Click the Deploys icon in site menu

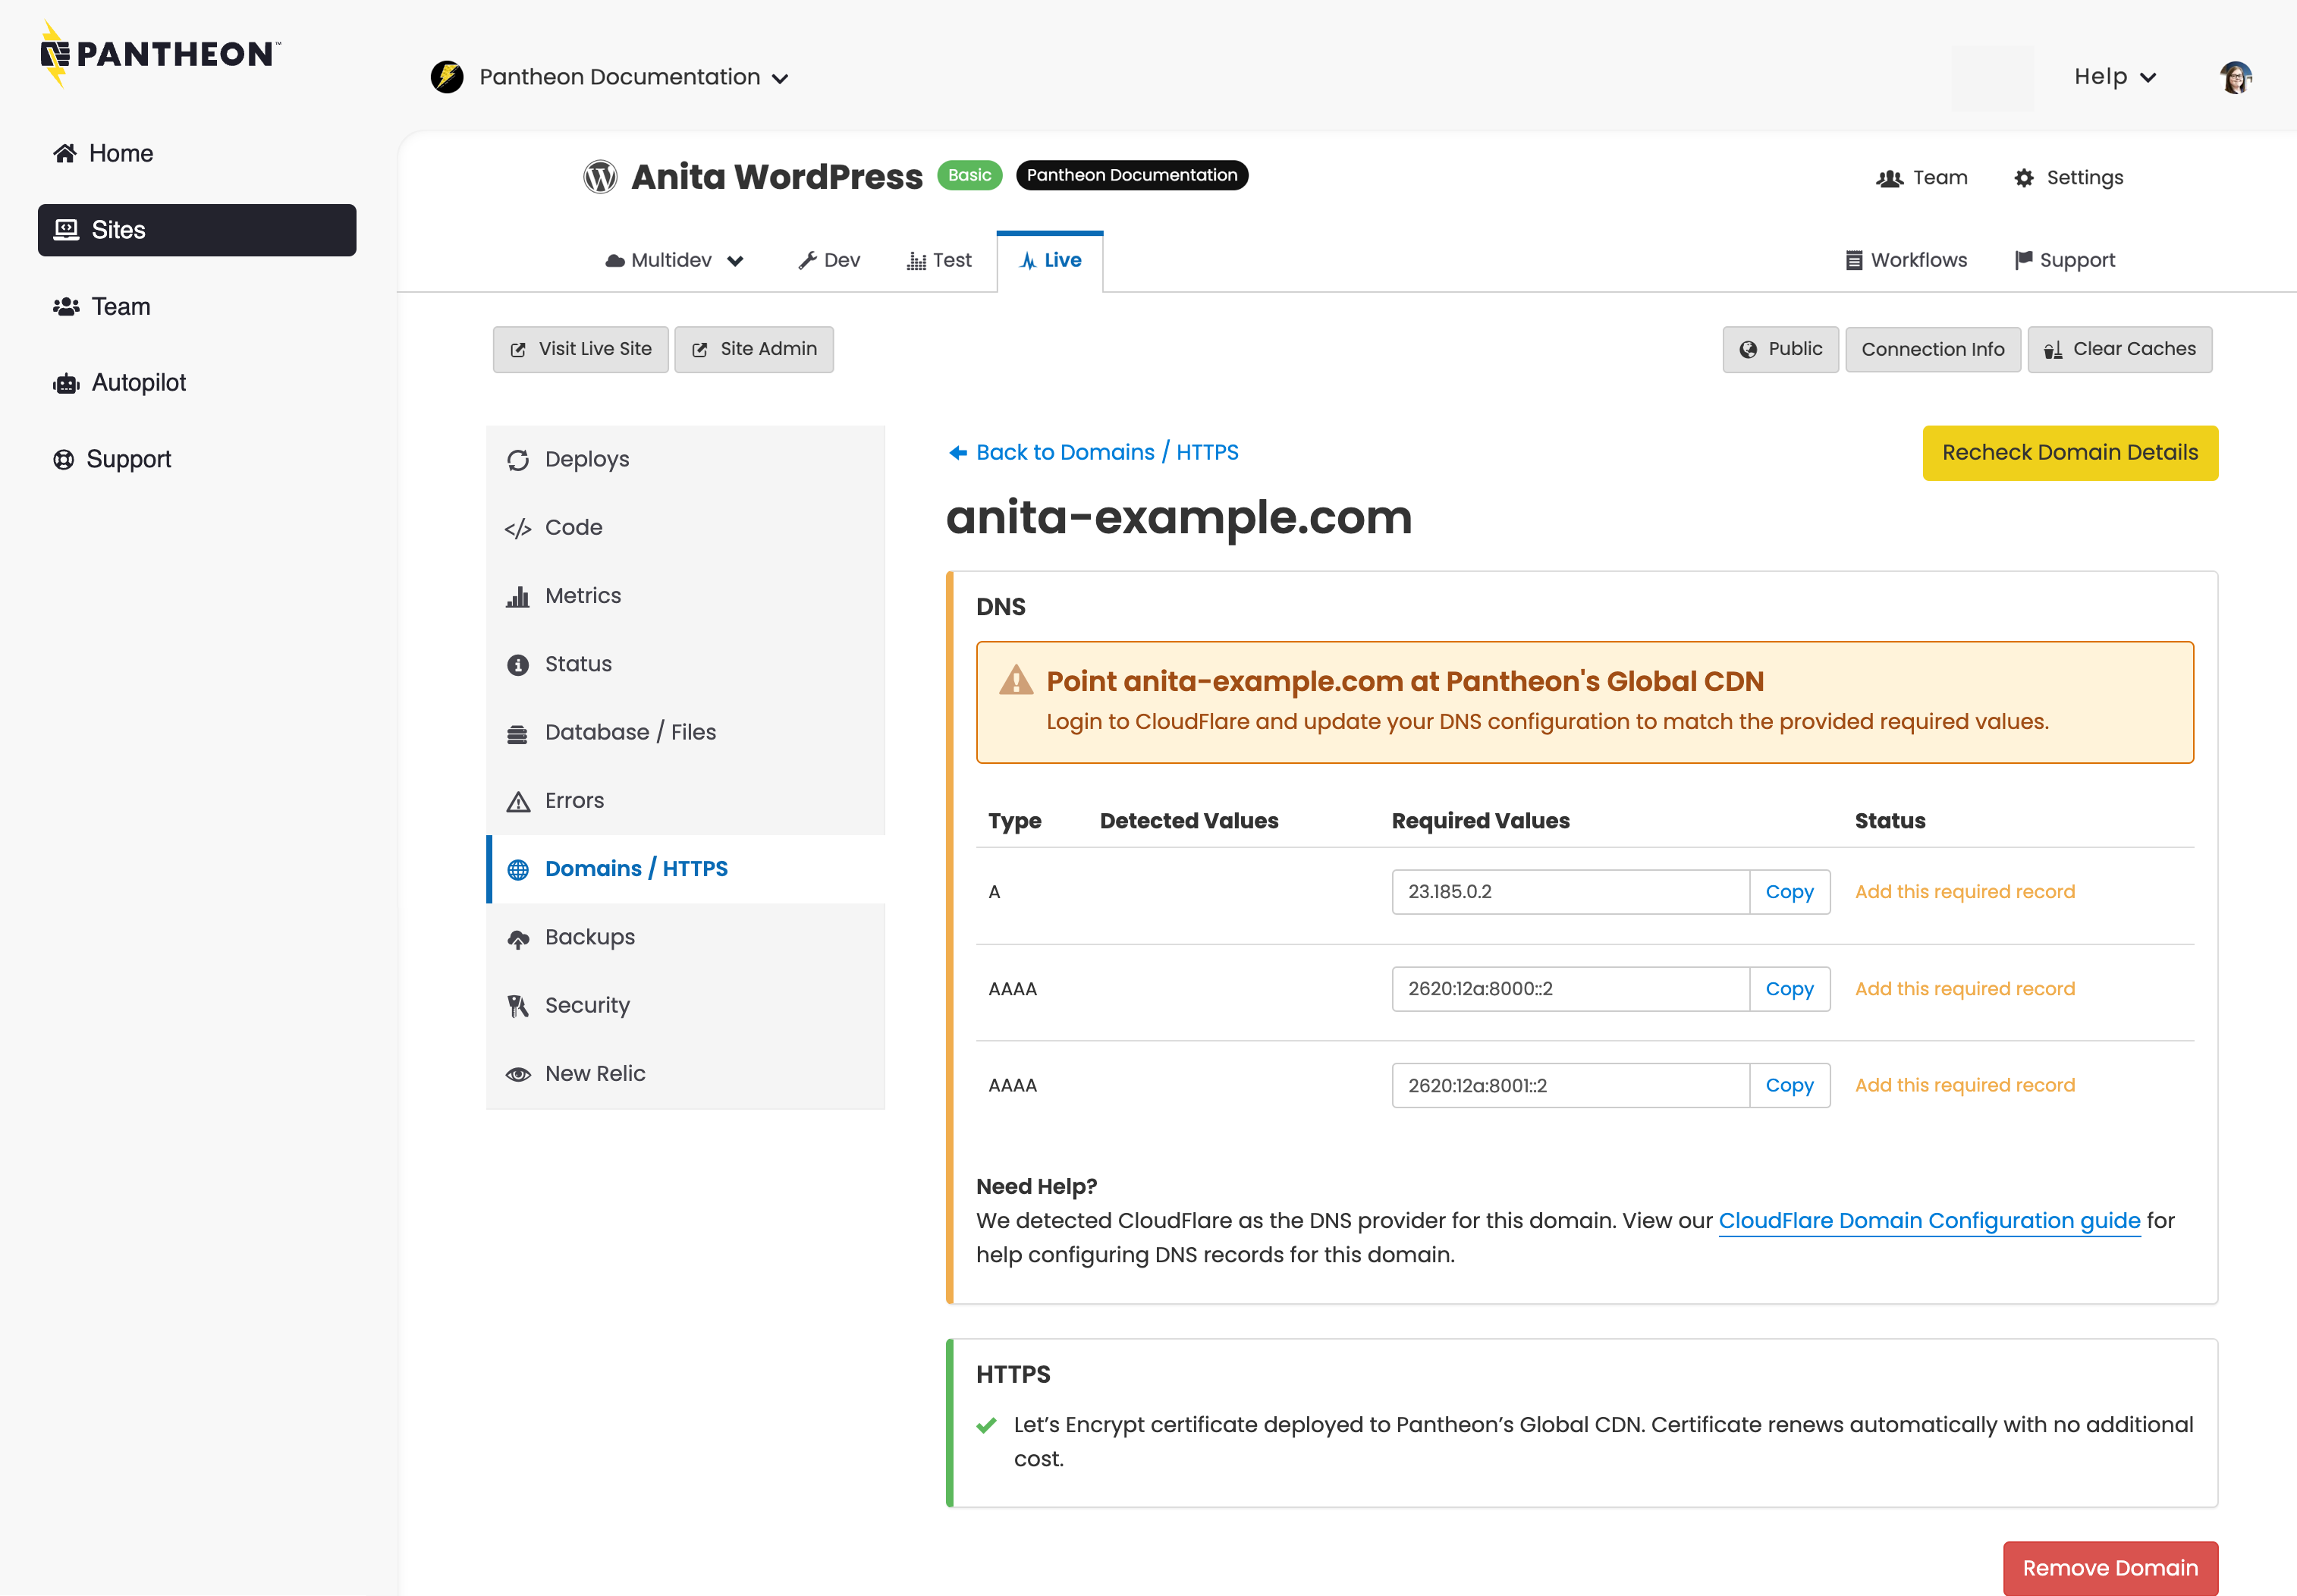pos(518,459)
